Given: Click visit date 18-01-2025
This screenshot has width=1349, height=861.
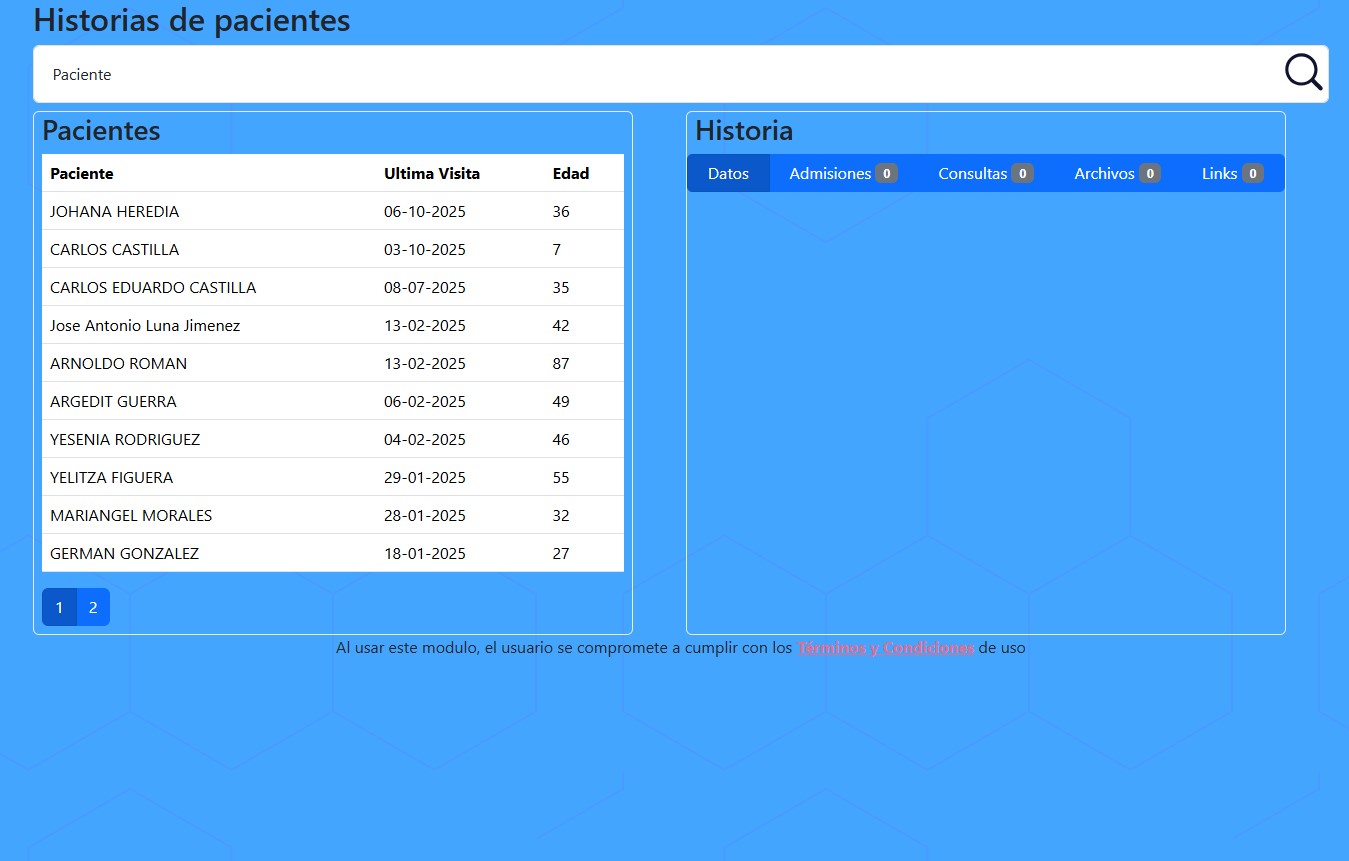Looking at the screenshot, I should point(425,554).
